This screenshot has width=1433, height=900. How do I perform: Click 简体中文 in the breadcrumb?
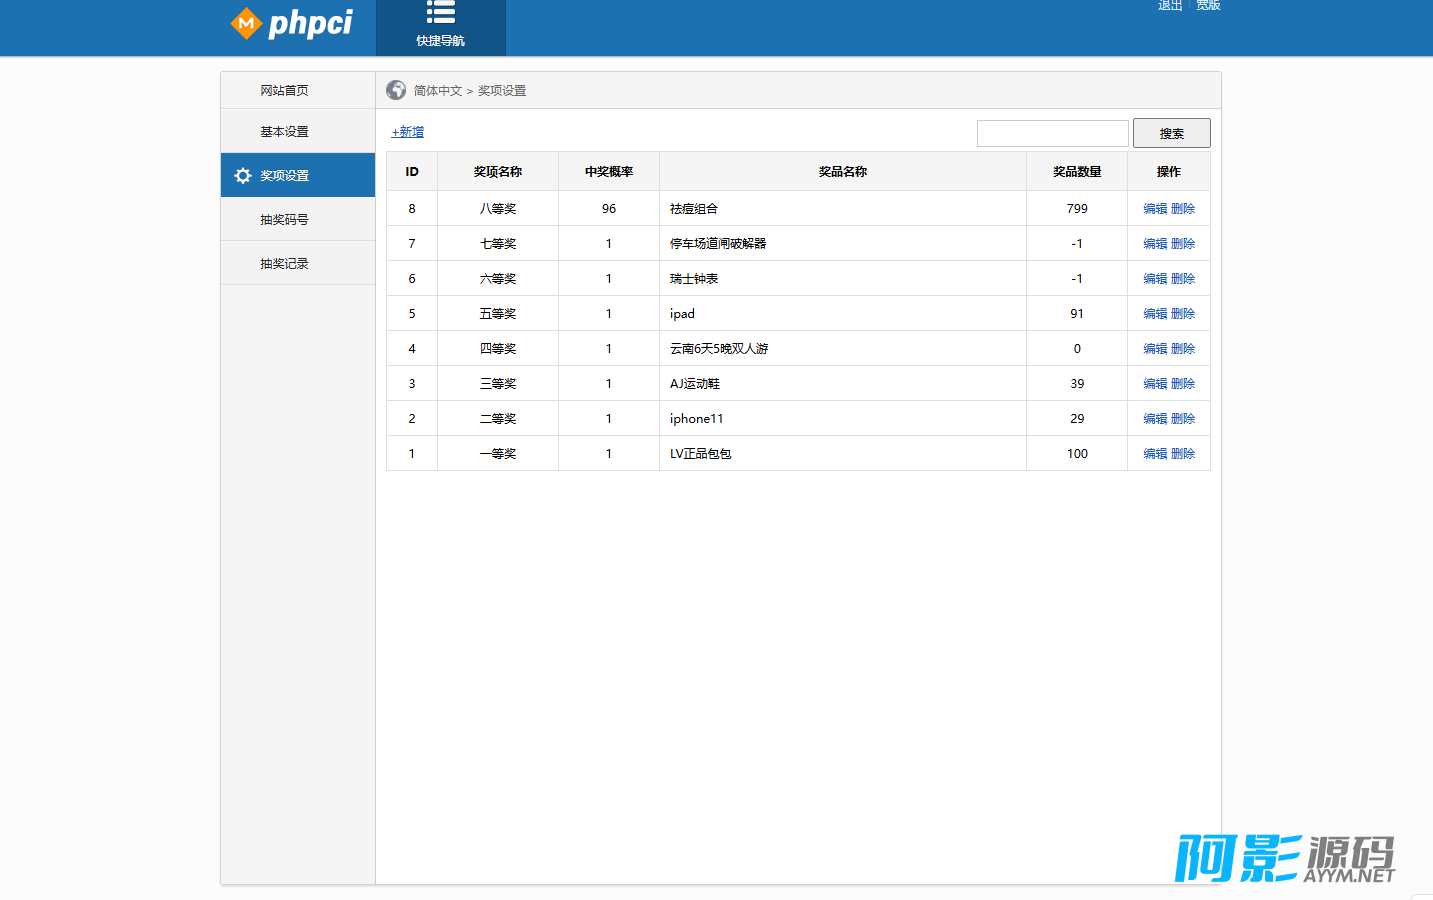coord(438,91)
